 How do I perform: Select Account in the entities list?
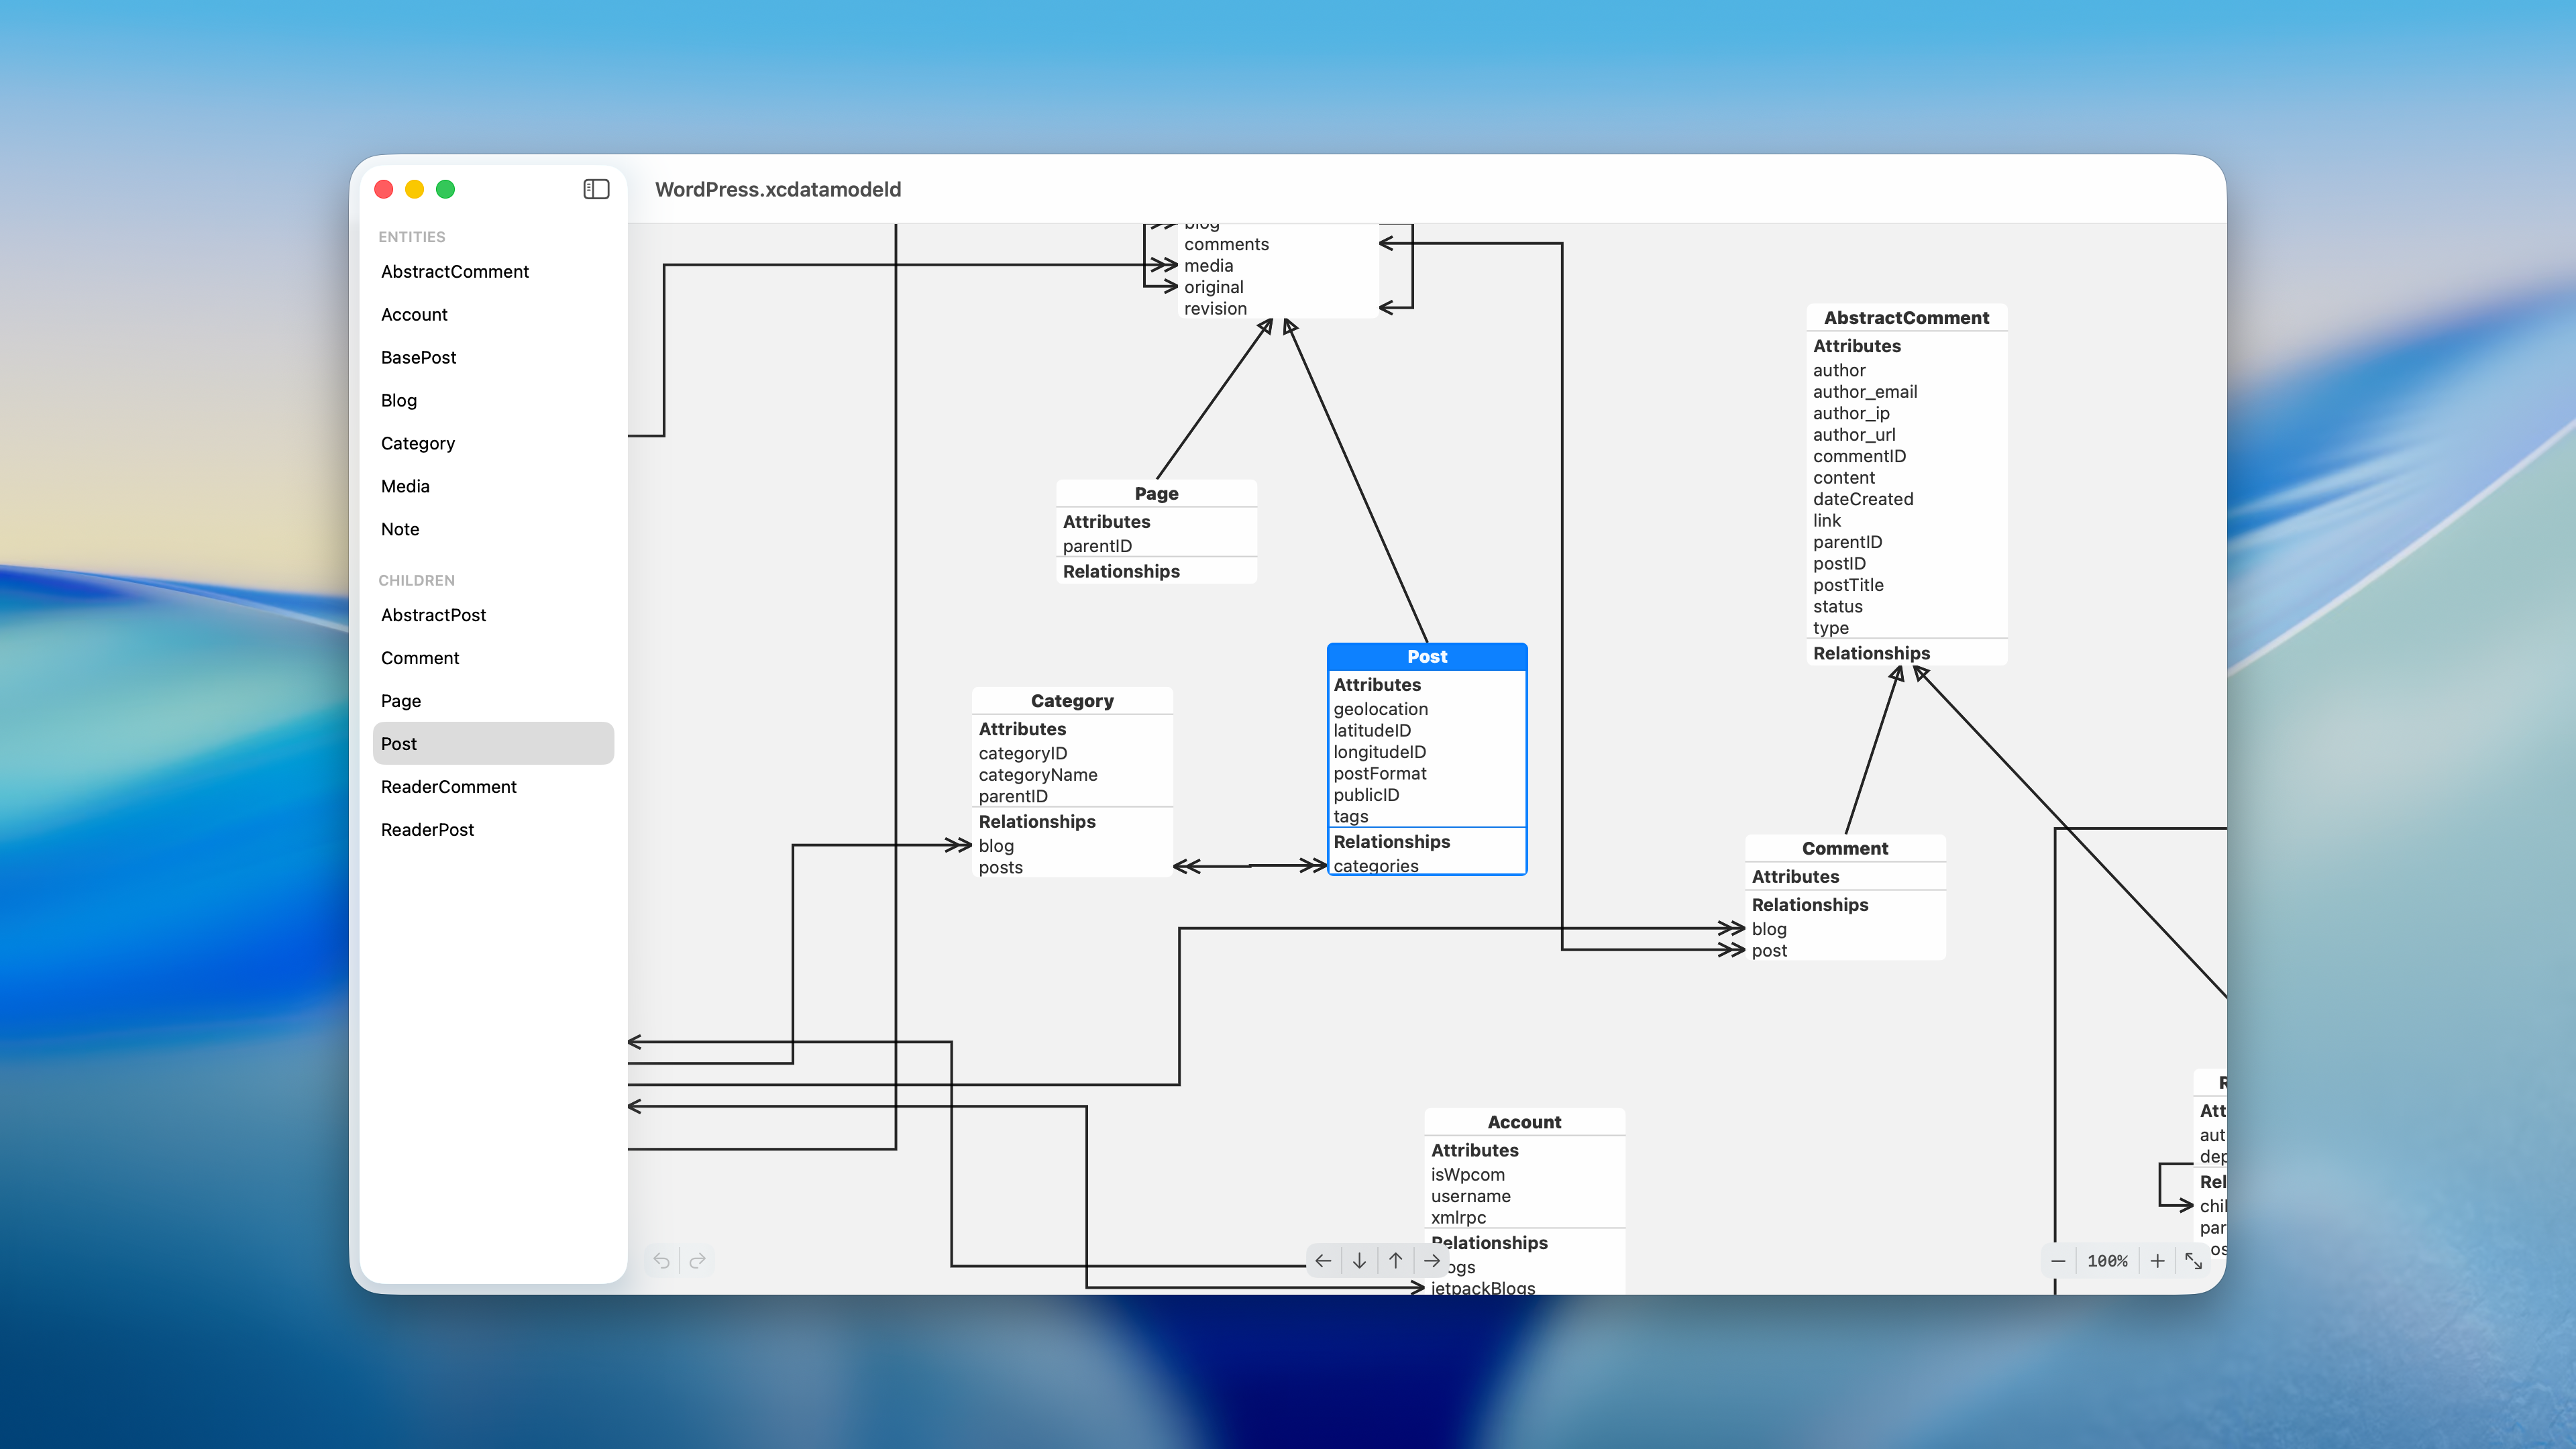pos(493,314)
